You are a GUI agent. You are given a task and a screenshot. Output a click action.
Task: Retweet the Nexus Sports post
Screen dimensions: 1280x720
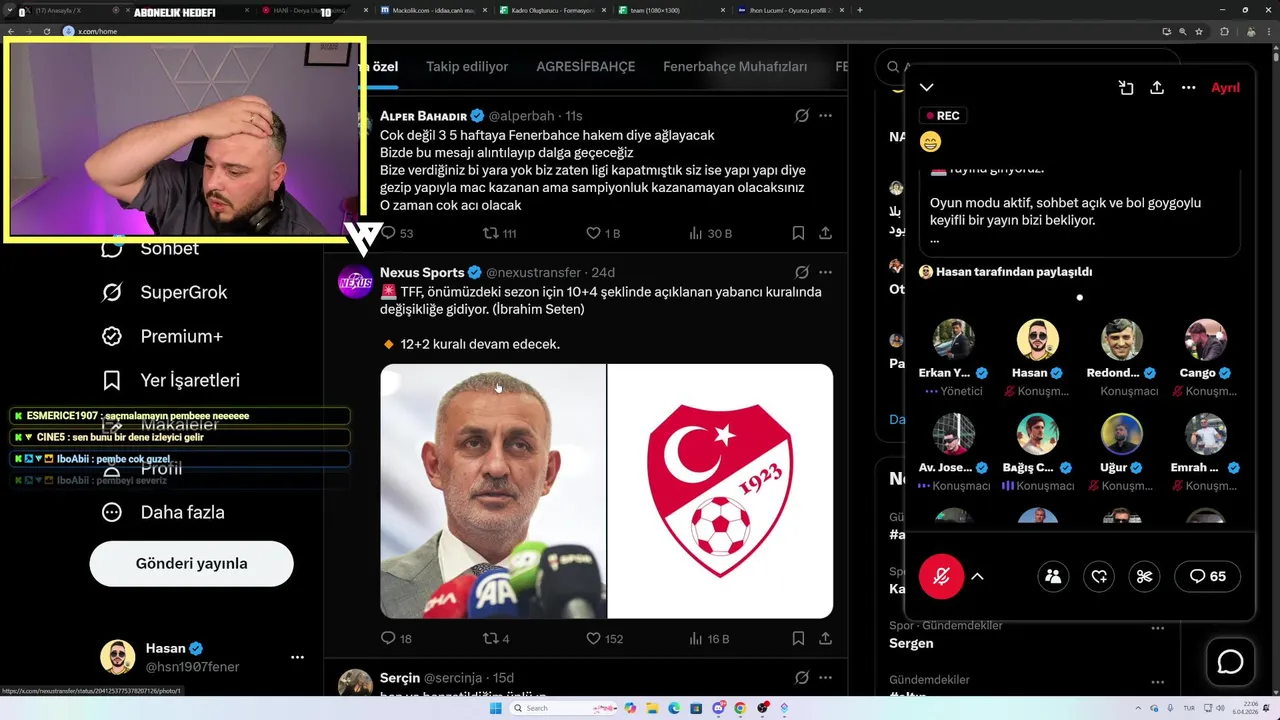491,638
